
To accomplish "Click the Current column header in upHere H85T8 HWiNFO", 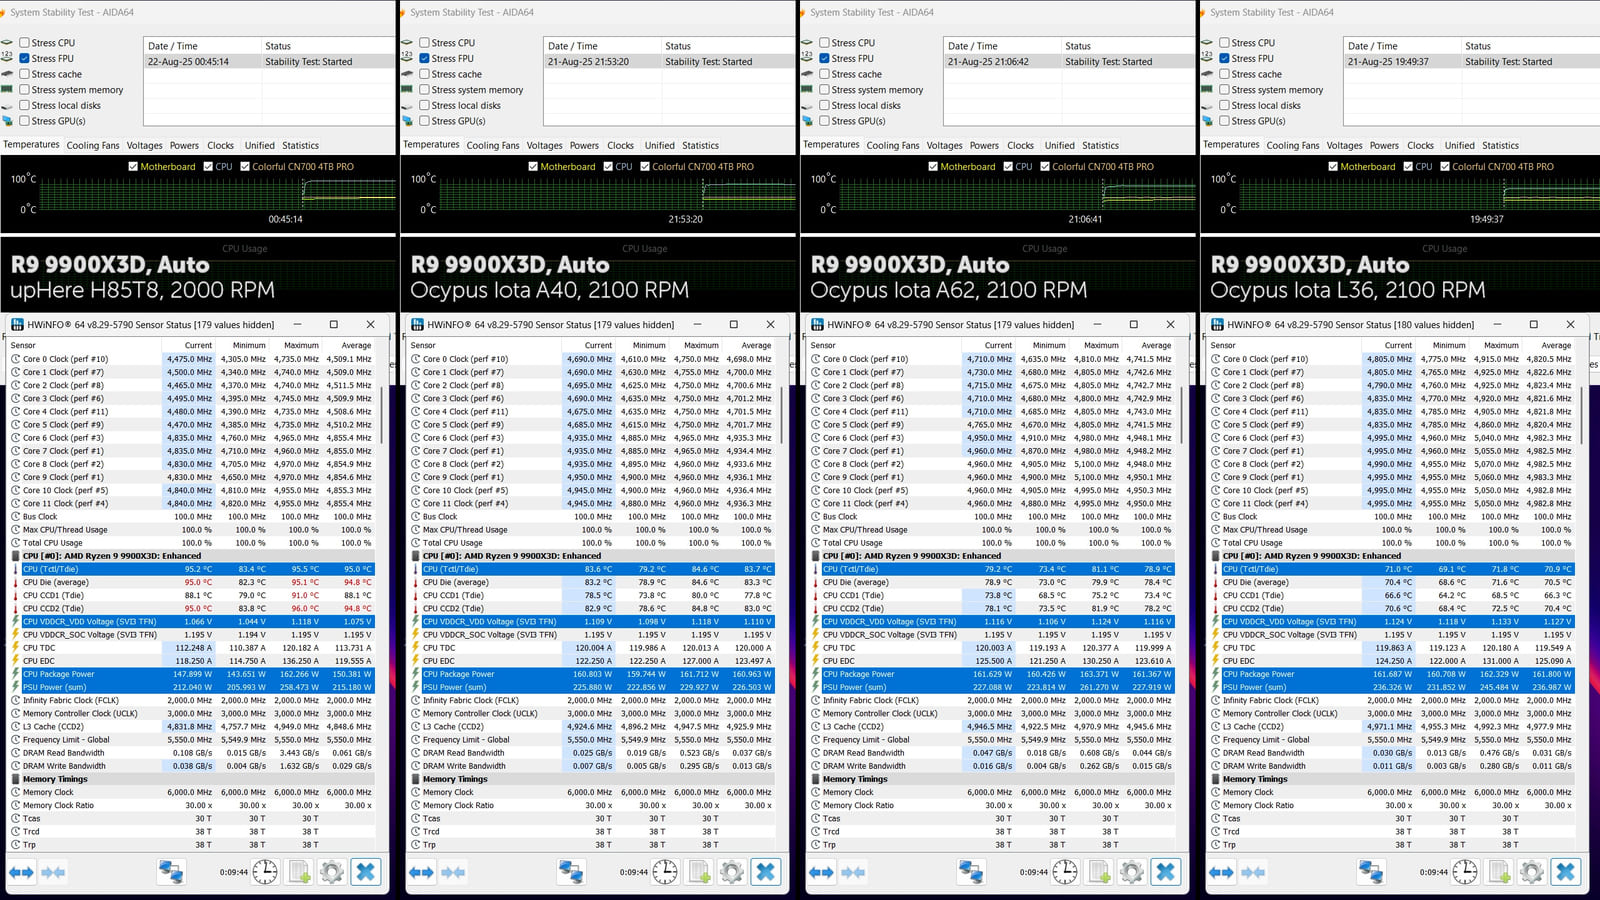I will (x=189, y=345).
